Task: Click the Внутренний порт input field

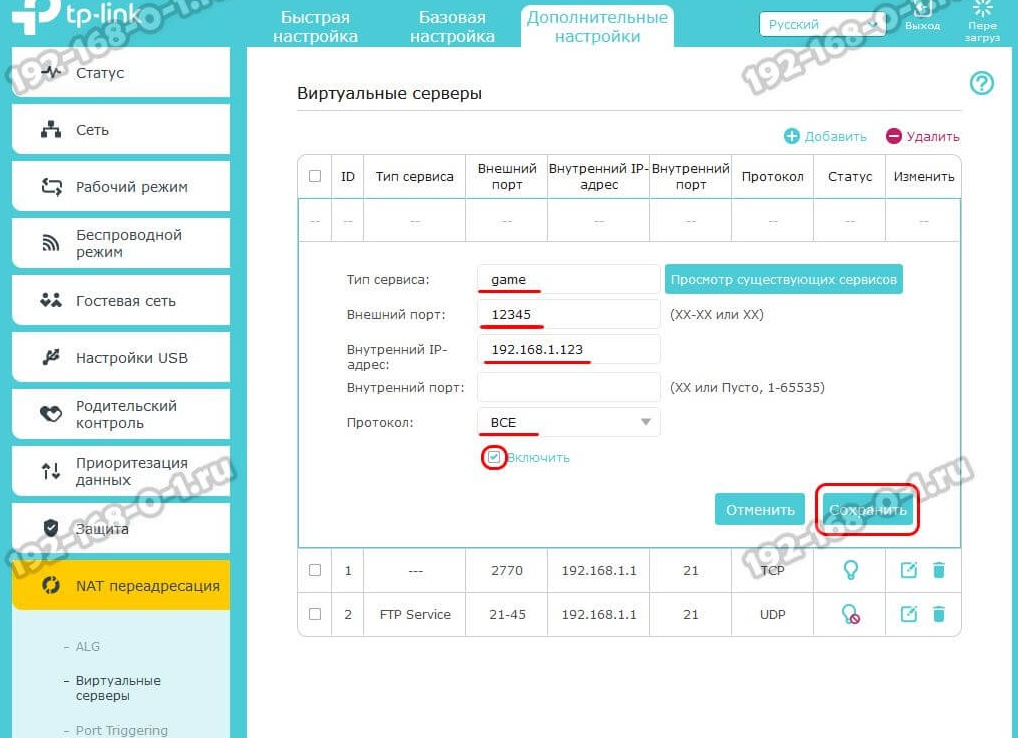Action: [x=569, y=387]
